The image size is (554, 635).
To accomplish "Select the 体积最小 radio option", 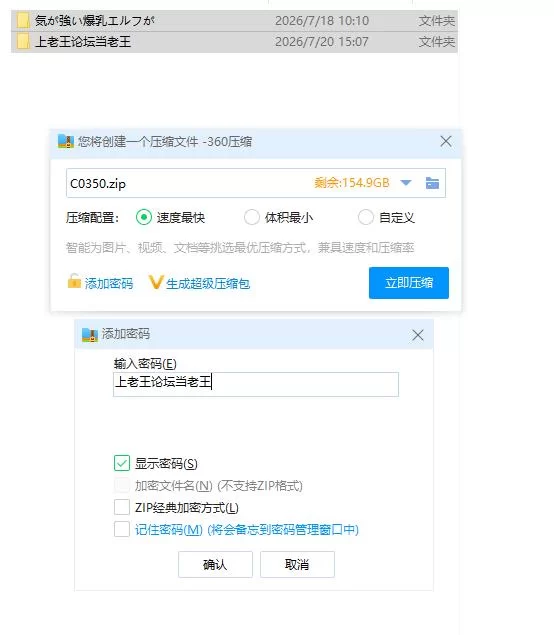I will tap(251, 217).
